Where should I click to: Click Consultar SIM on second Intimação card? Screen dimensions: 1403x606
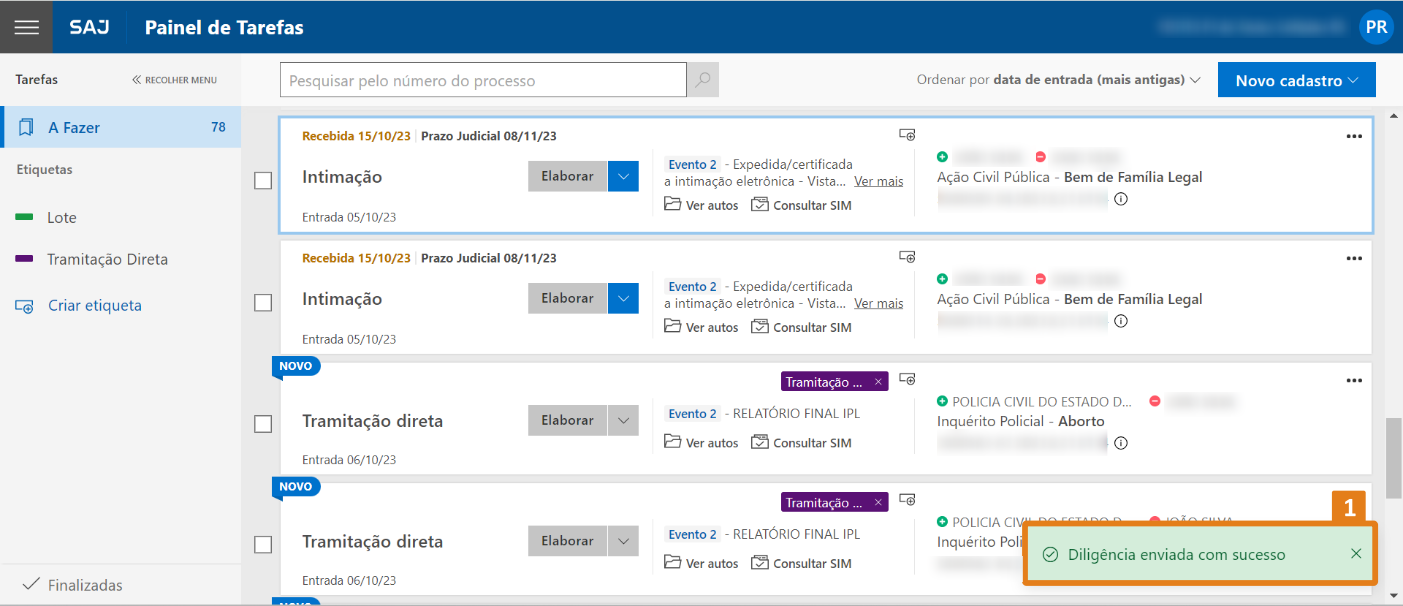[x=801, y=327]
